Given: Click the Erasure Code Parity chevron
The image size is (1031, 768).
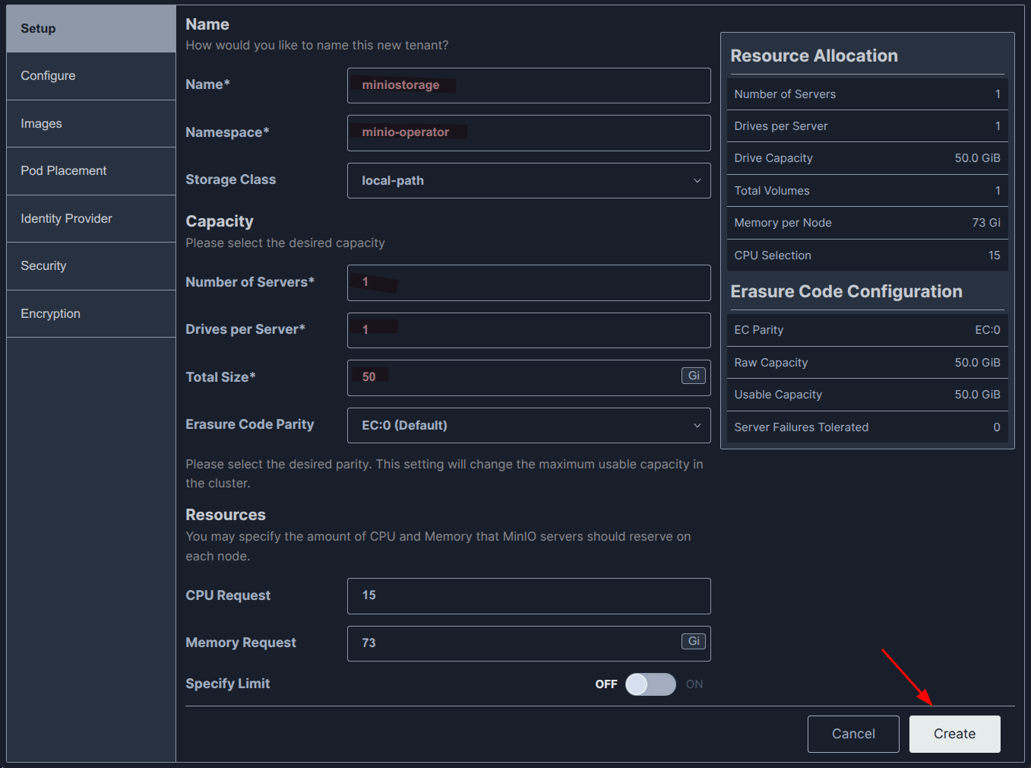Looking at the screenshot, I should click(x=697, y=425).
